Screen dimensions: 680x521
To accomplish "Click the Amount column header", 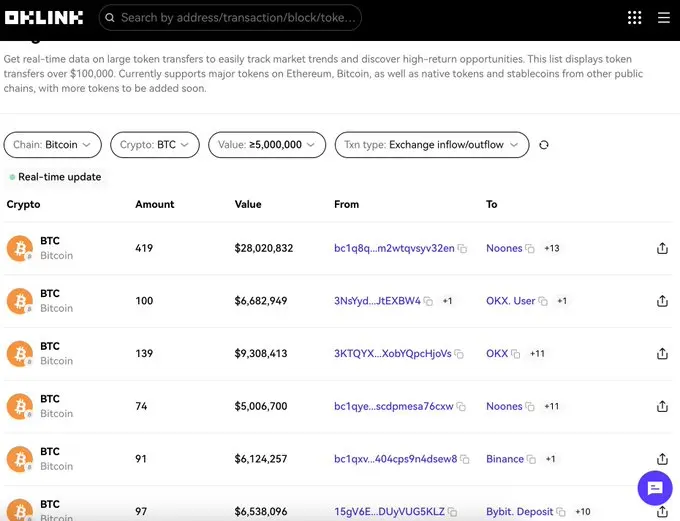I will click(154, 204).
